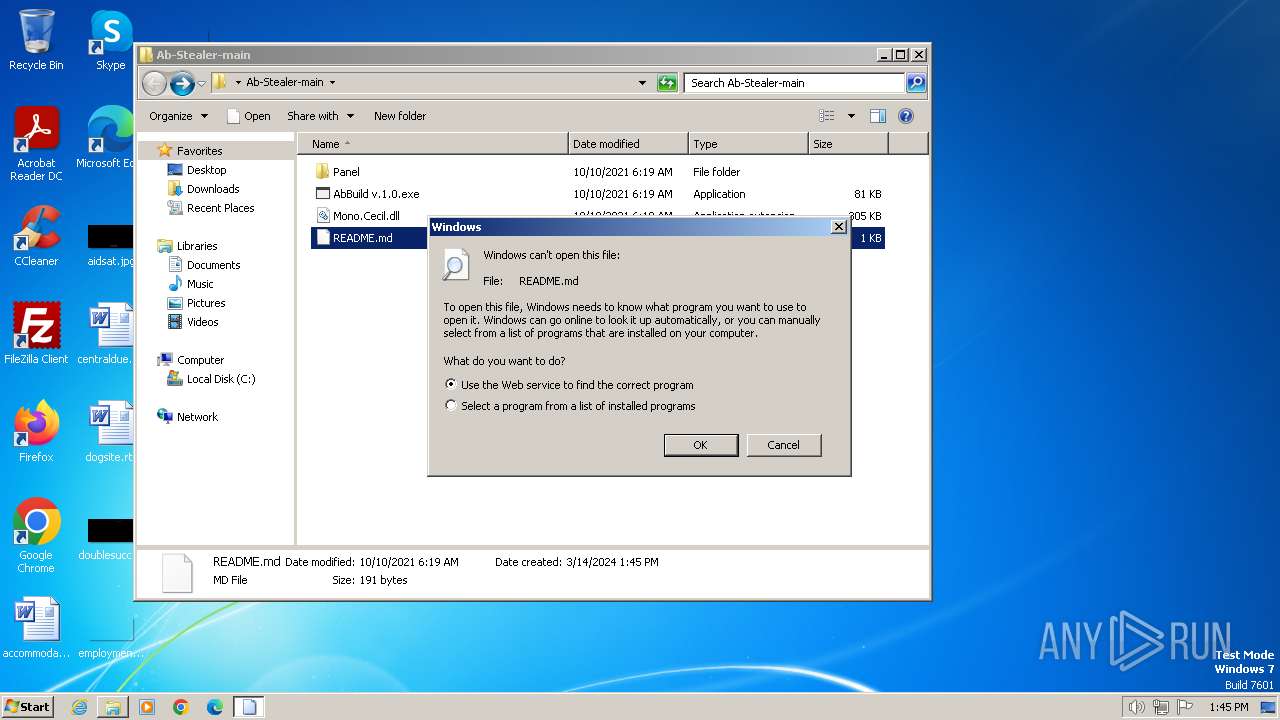Screen dimensions: 1280x720
Task: Open the accommoda Word document icon
Action: coord(36,628)
